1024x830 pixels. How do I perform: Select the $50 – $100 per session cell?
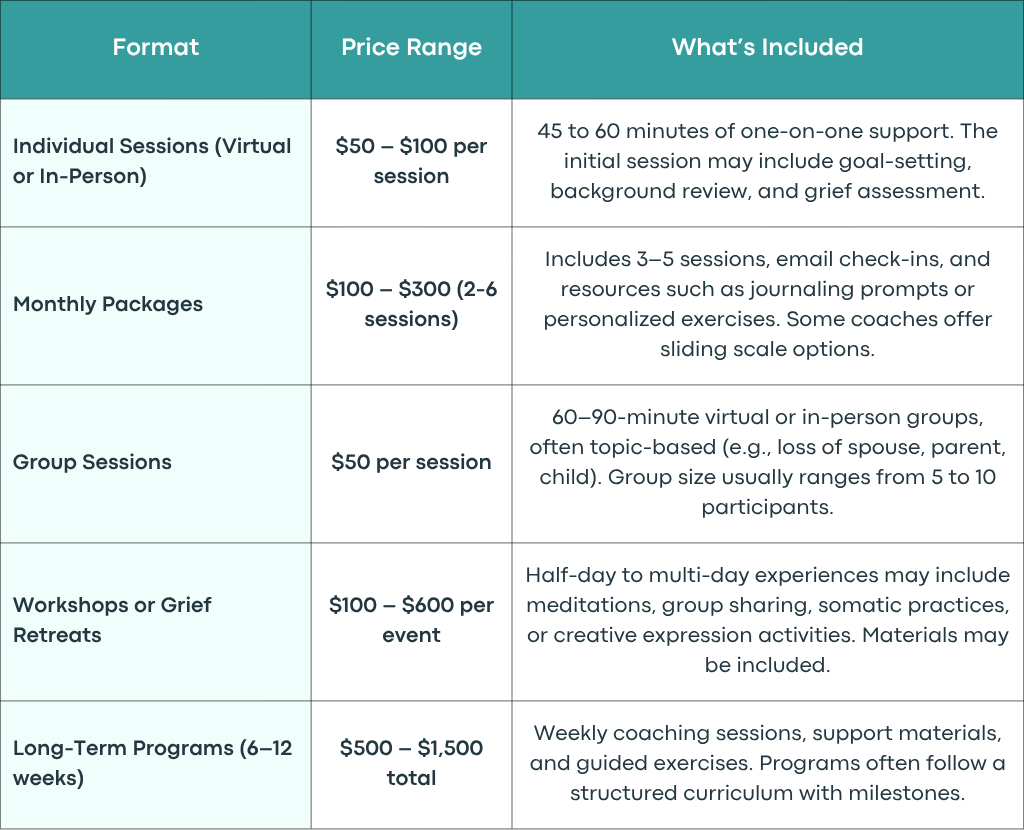411,161
